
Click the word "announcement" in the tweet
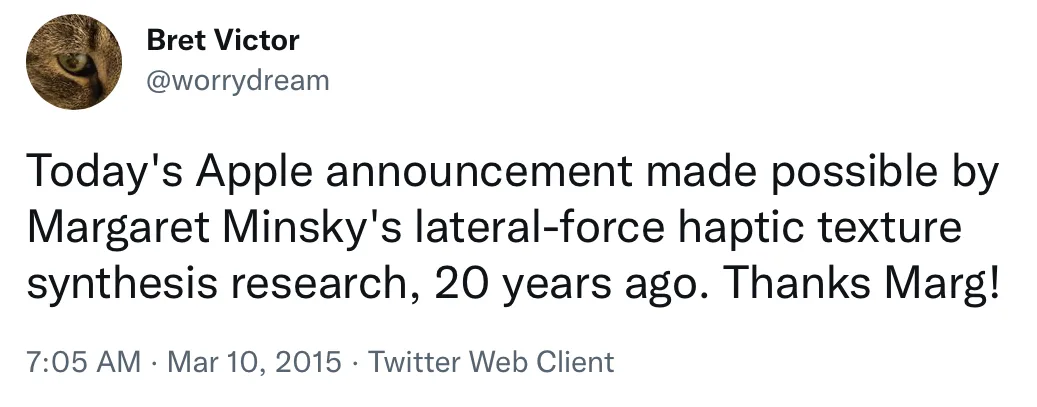pyautogui.click(x=481, y=176)
